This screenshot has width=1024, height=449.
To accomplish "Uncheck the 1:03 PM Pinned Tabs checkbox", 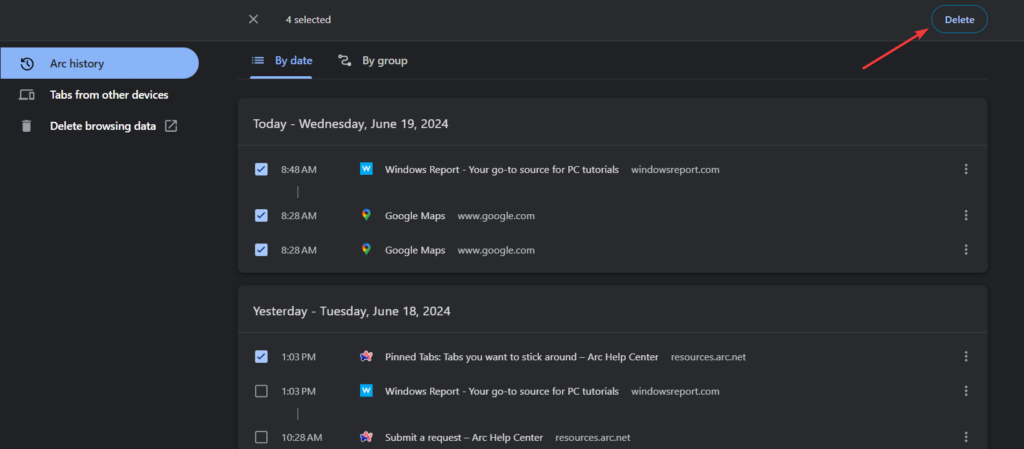I will (261, 356).
